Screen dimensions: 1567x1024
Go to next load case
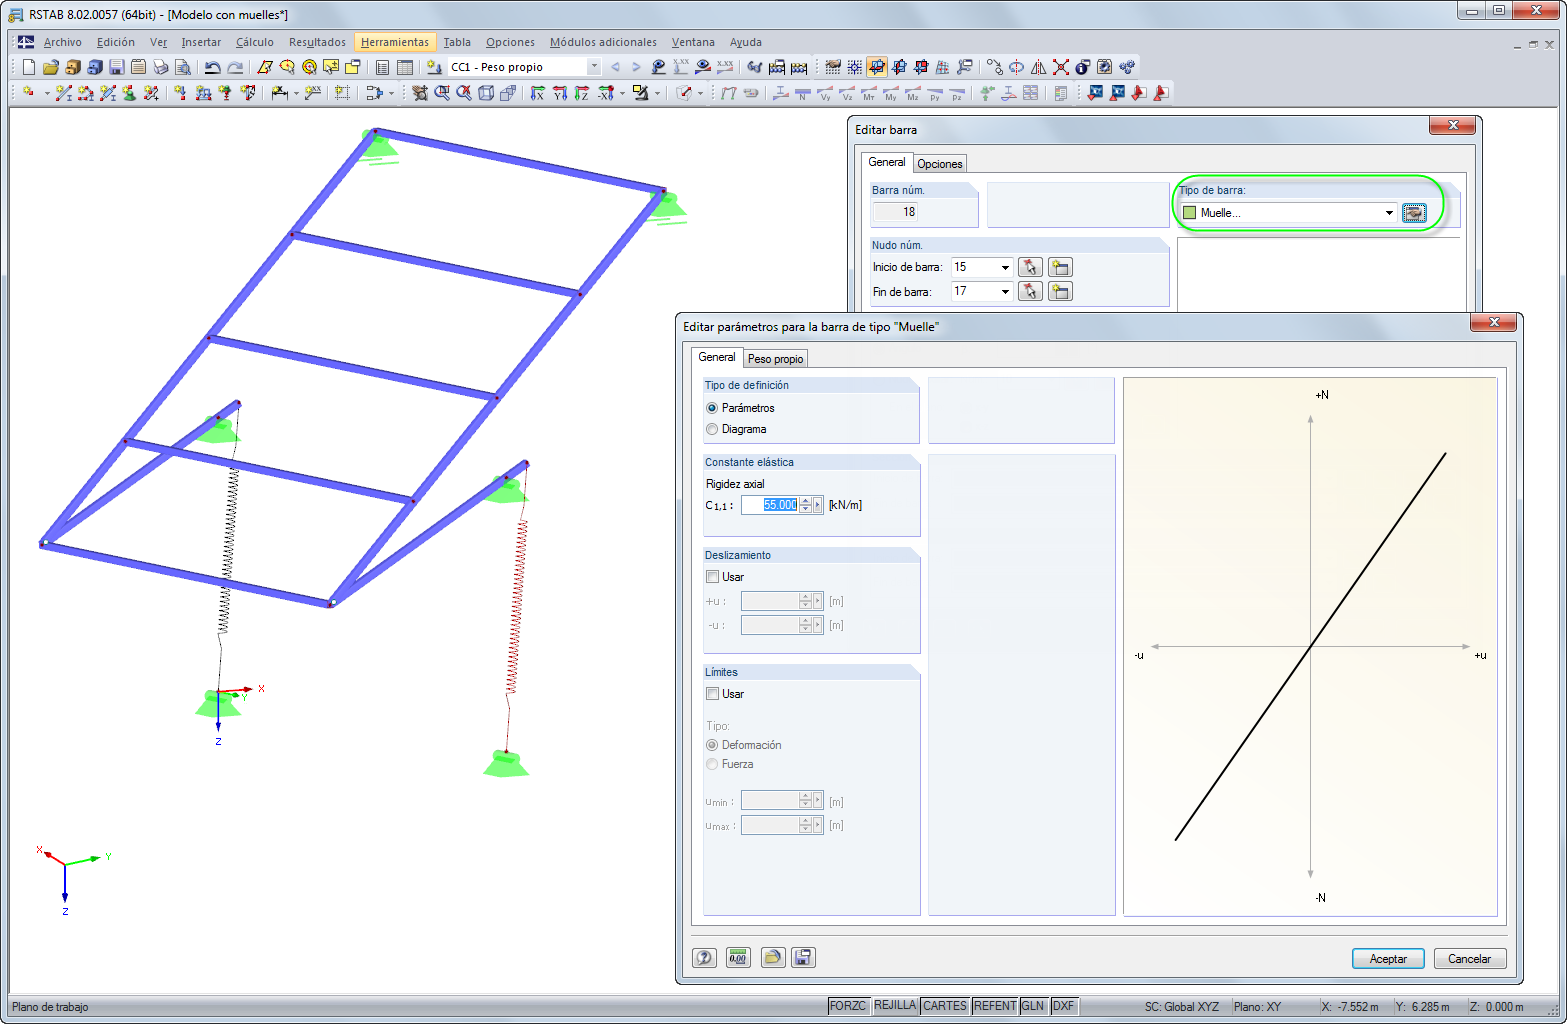tap(636, 67)
